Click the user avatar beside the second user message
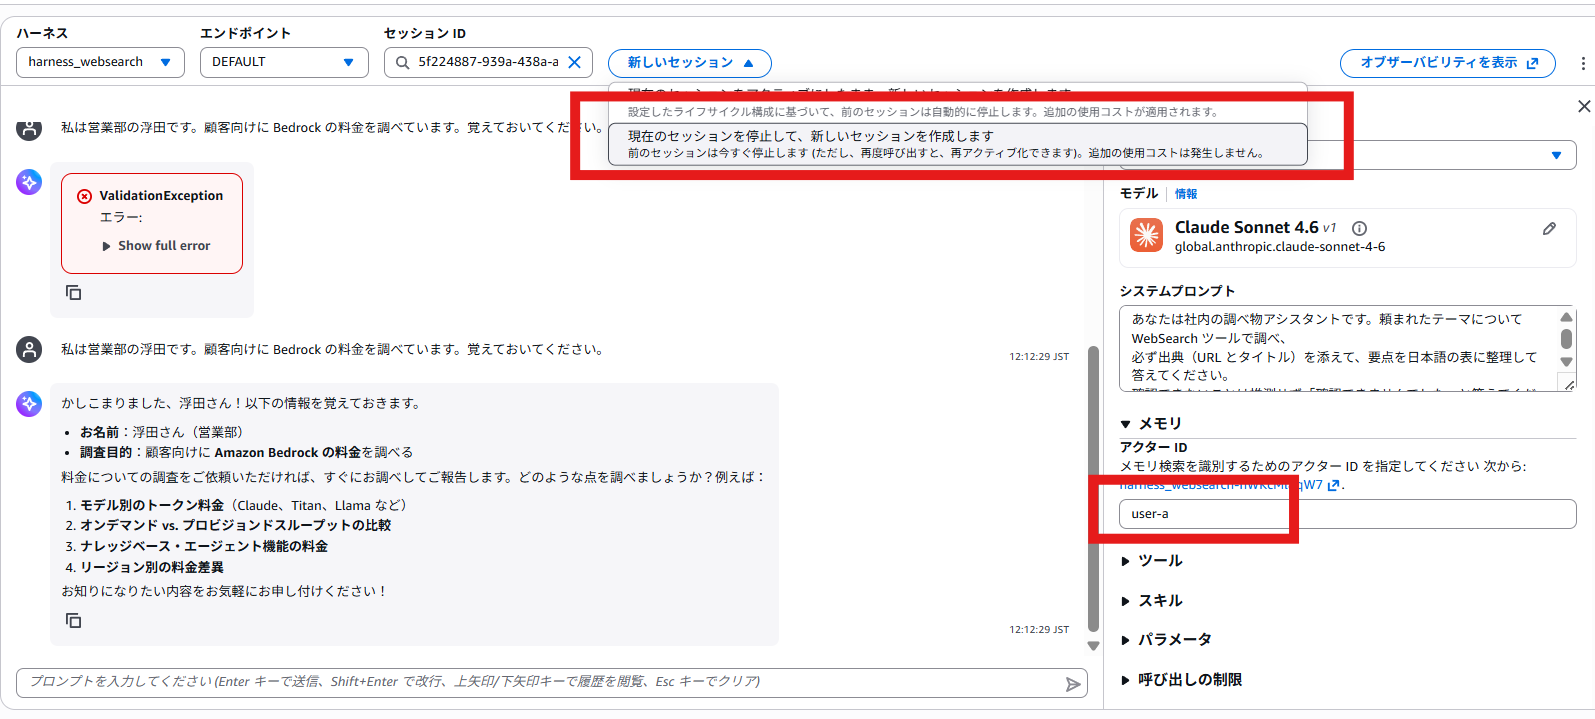The width and height of the screenshot is (1595, 719). pyautogui.click(x=29, y=350)
